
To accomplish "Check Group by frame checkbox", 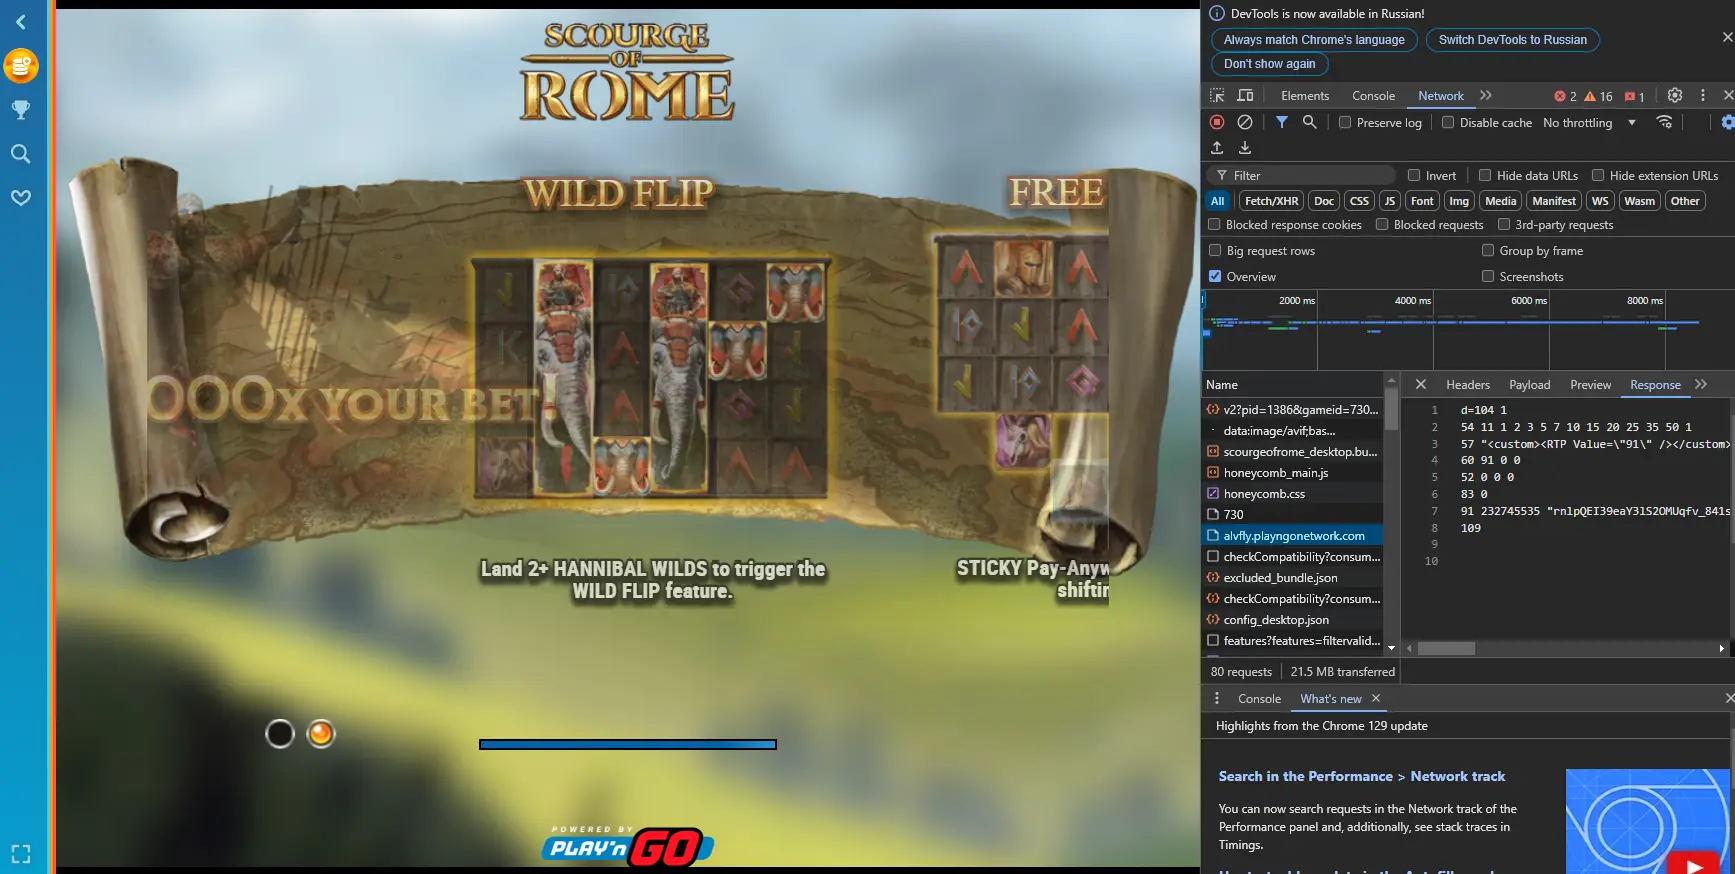I will tap(1488, 251).
